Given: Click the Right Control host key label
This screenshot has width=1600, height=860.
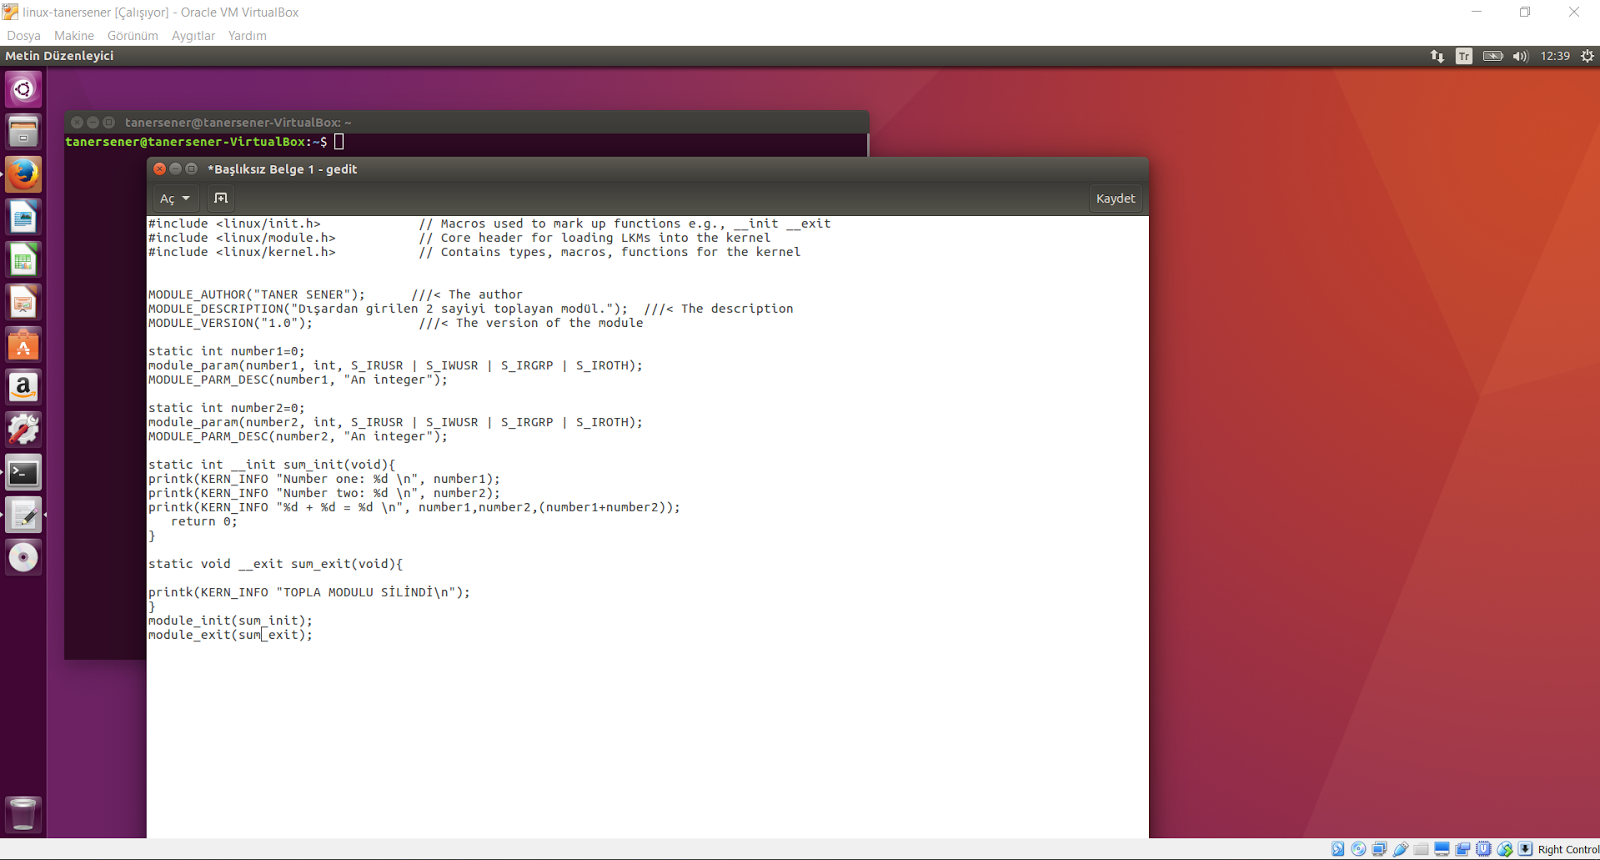Looking at the screenshot, I should point(1568,849).
